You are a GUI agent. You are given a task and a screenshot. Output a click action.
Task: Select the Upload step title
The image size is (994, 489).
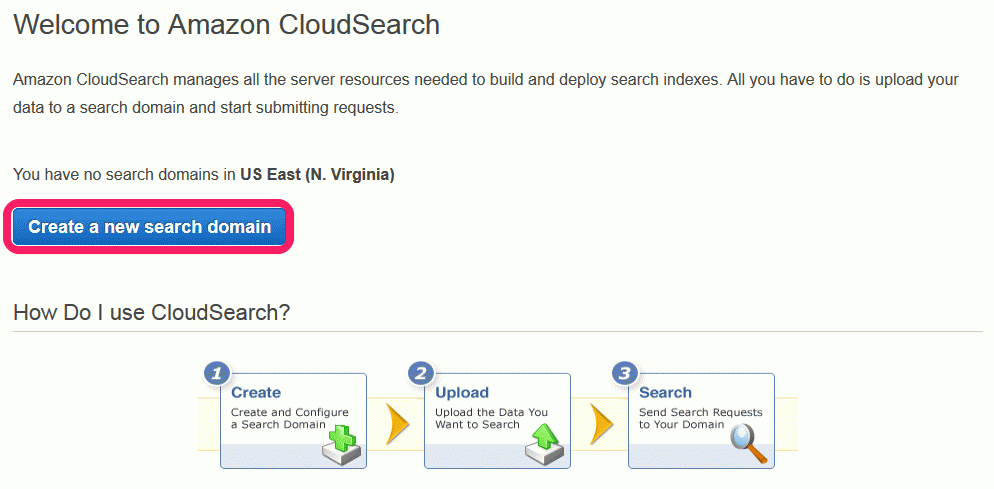point(462,393)
